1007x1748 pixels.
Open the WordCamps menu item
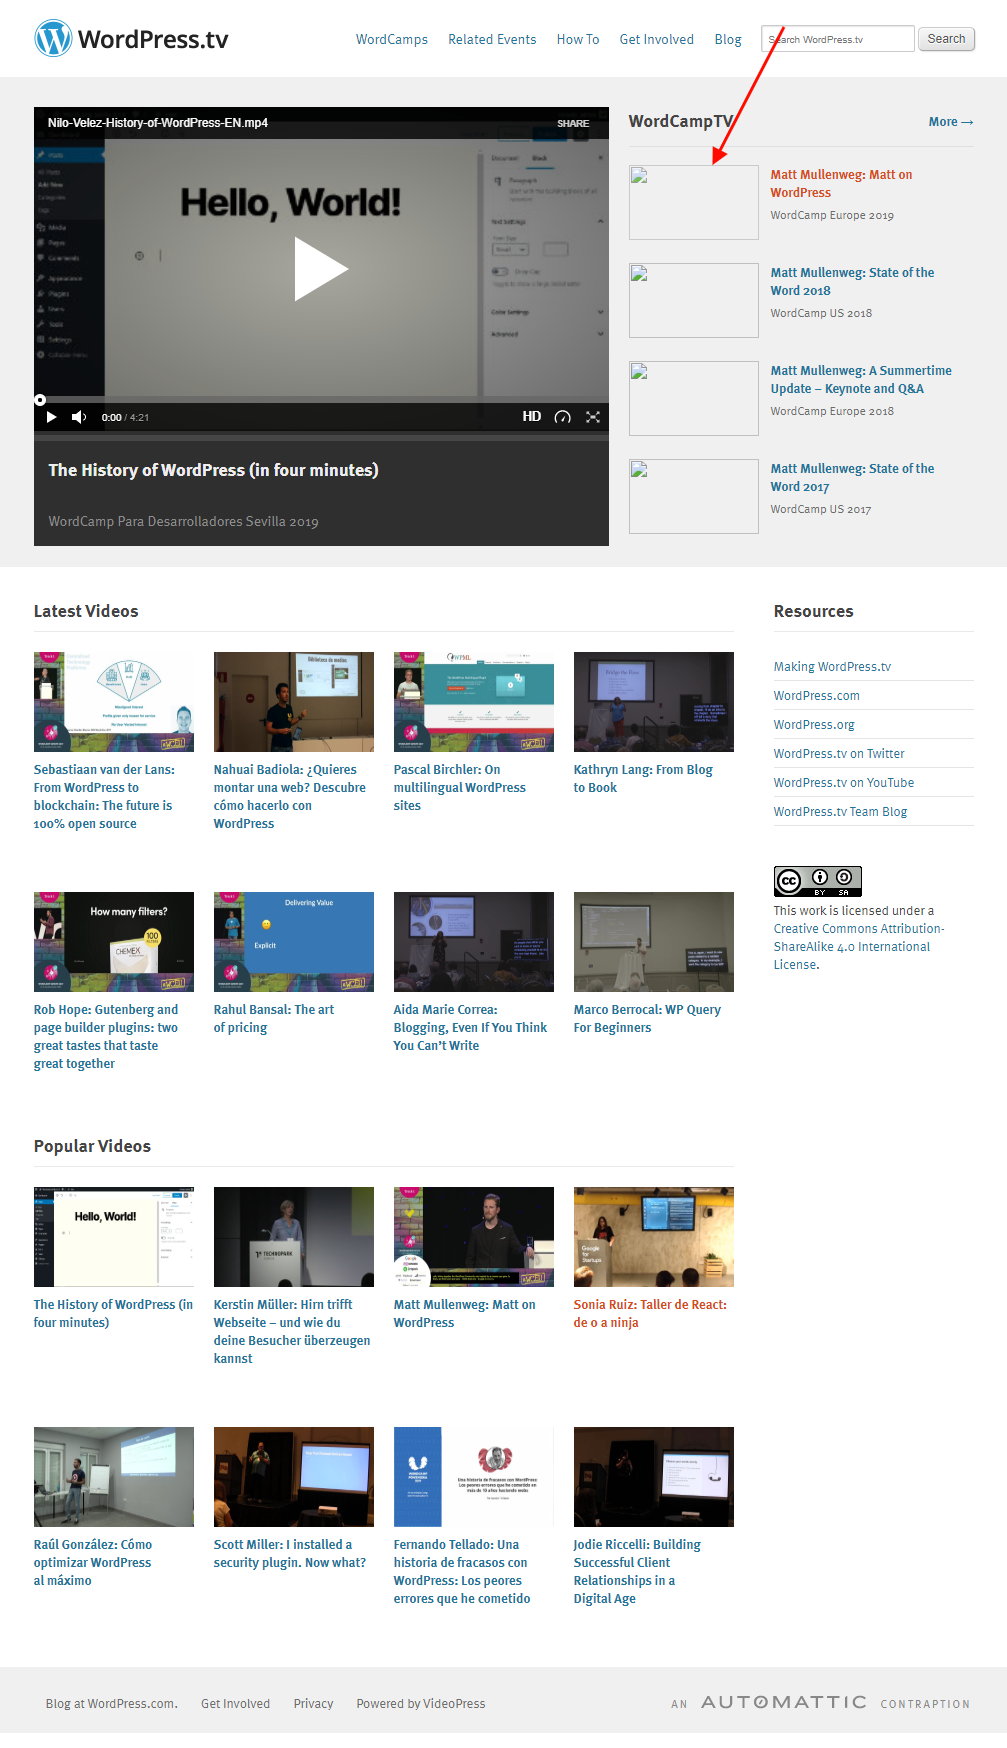pos(392,40)
